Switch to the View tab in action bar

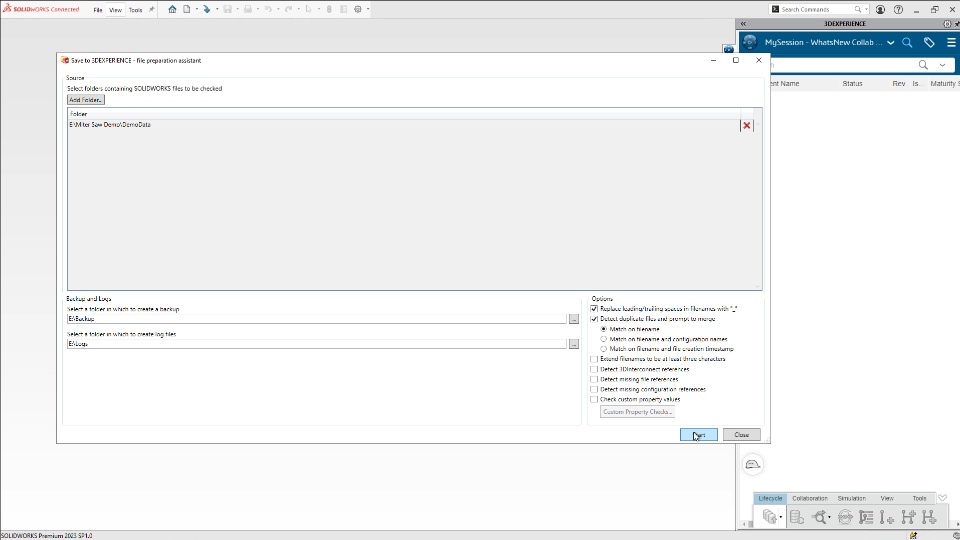[887, 498]
